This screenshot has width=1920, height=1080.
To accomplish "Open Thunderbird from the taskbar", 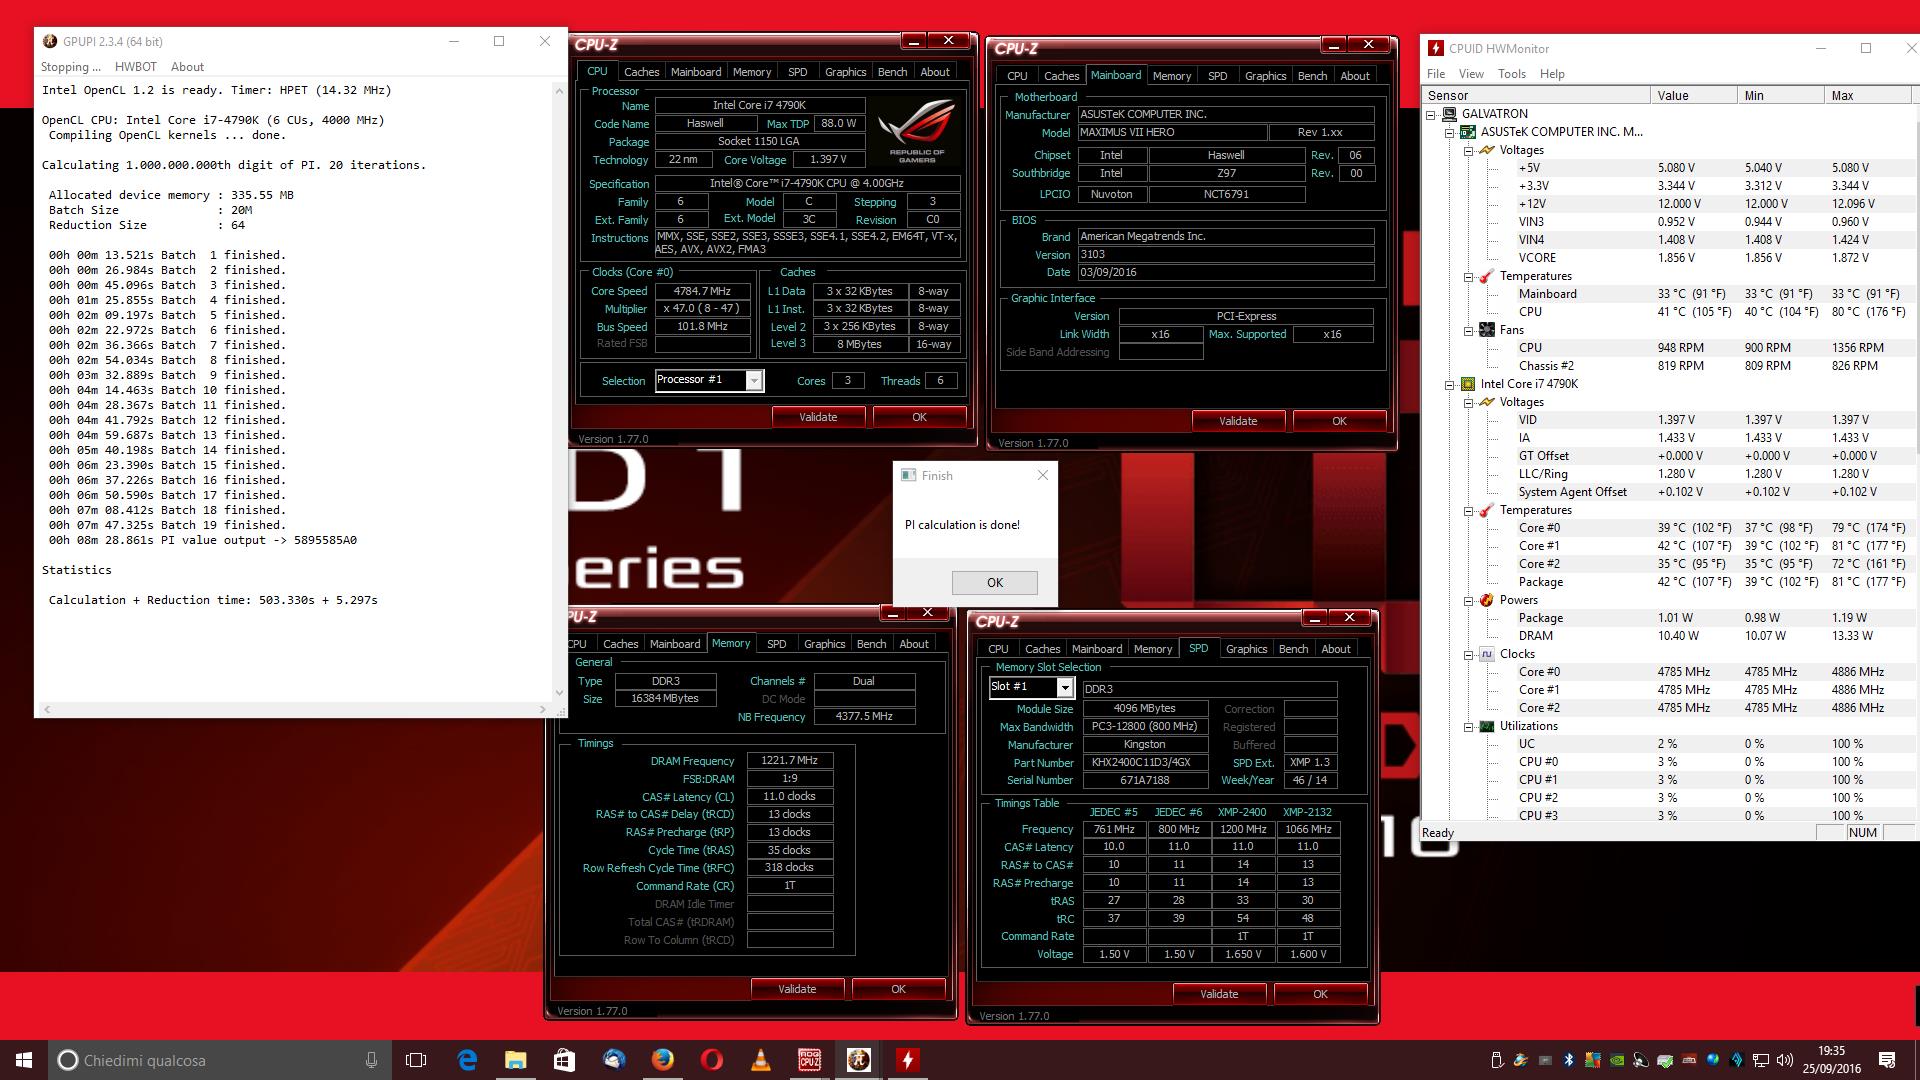I will coord(613,1060).
